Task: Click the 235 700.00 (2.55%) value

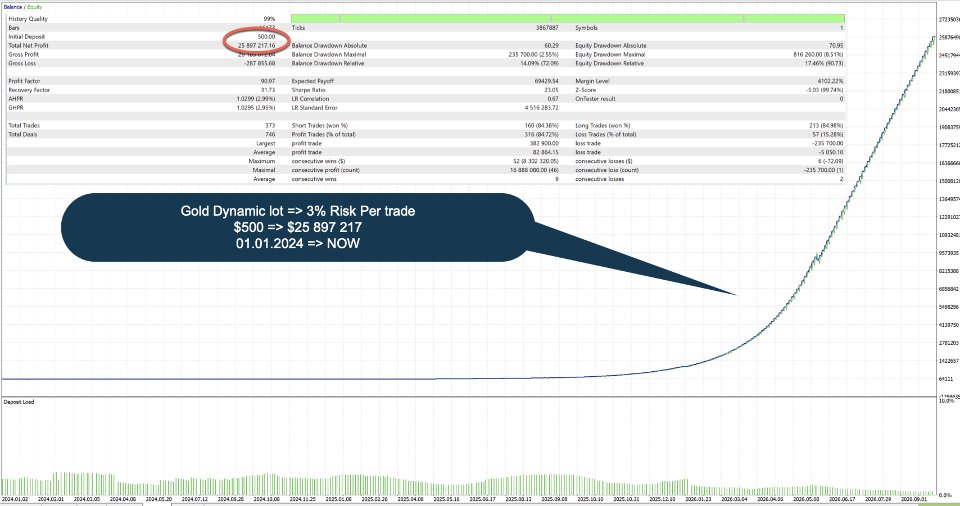Action: click(x=533, y=55)
